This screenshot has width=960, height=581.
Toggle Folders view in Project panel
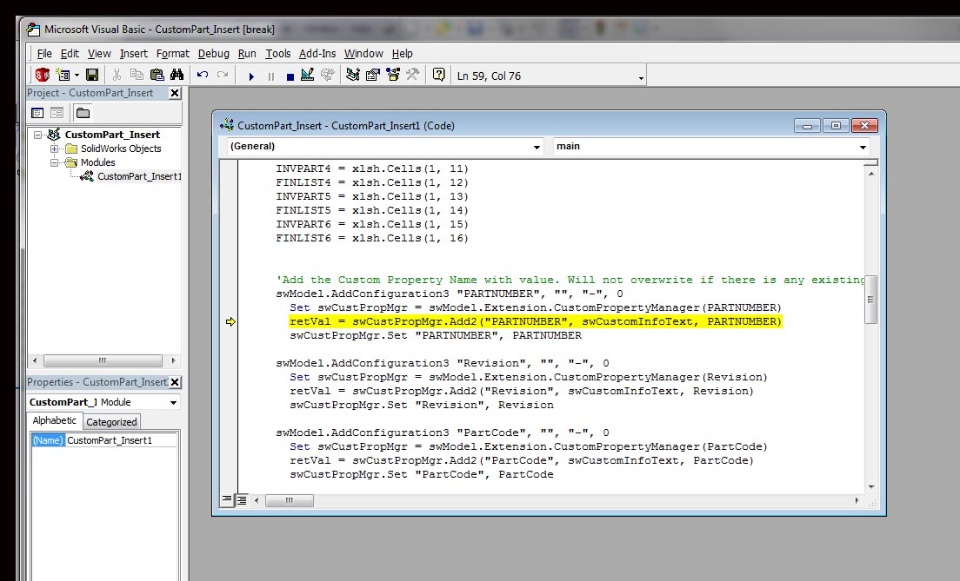(83, 113)
